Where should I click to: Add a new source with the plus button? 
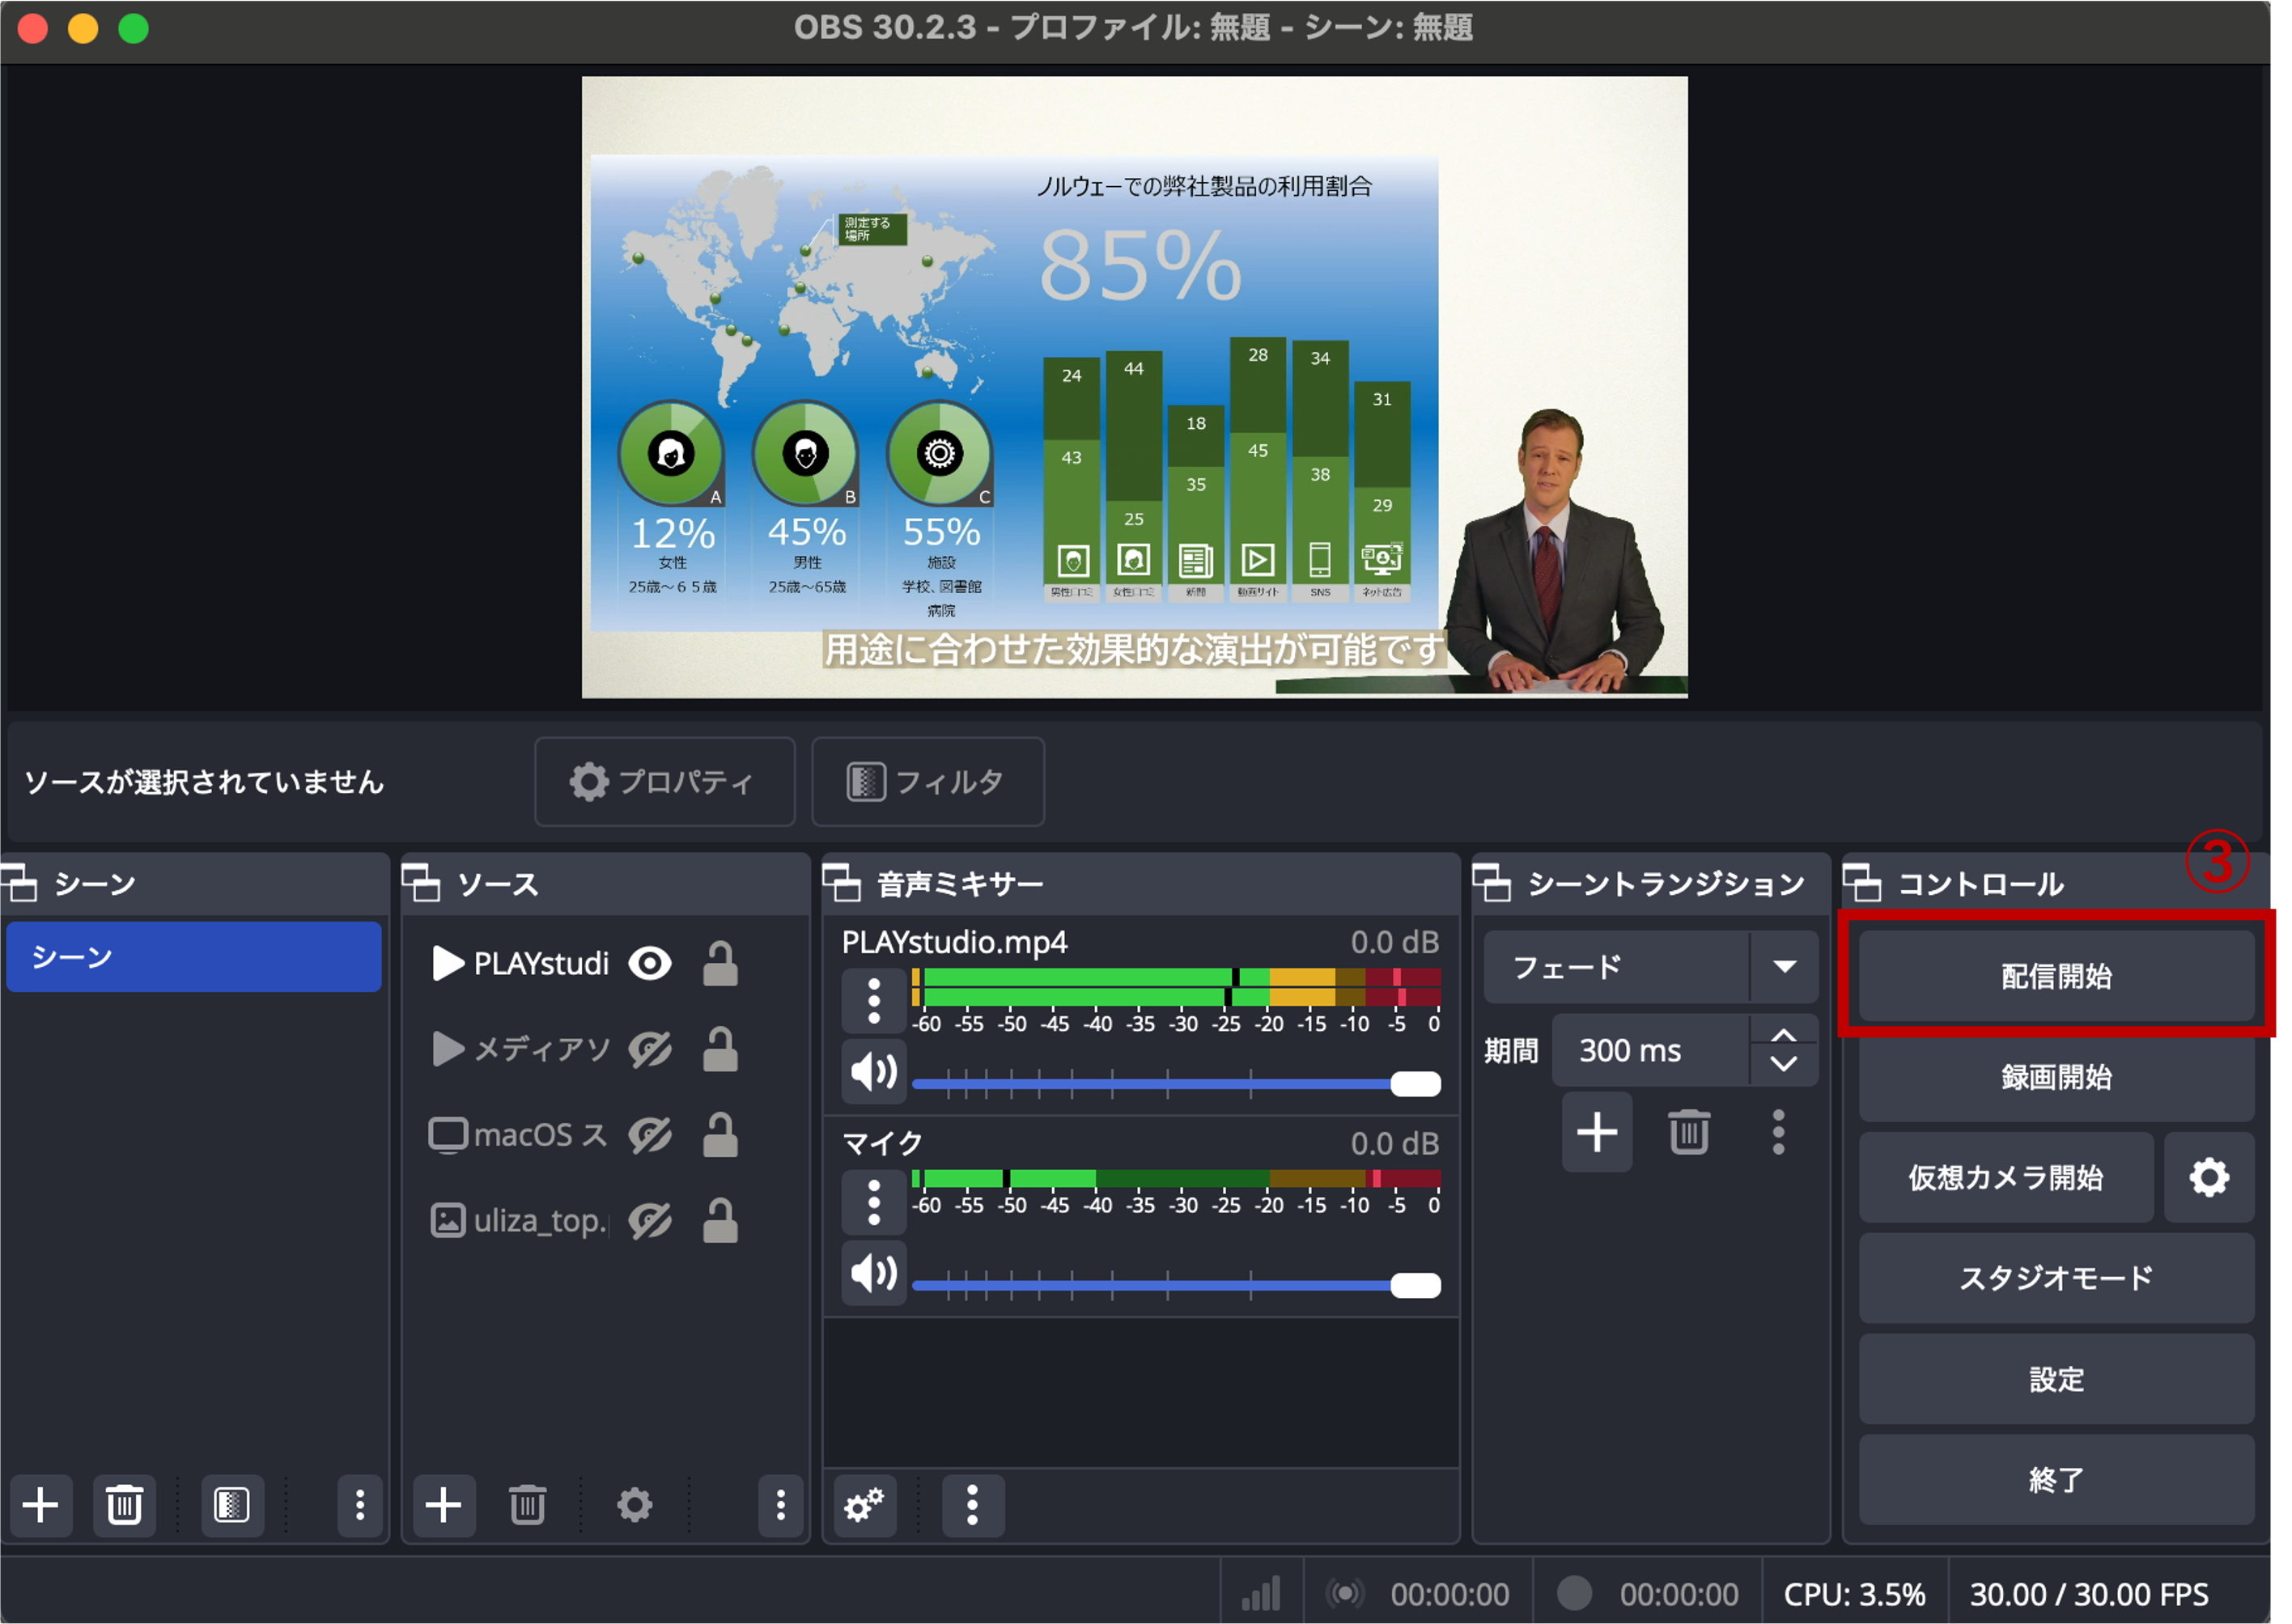(x=443, y=1504)
